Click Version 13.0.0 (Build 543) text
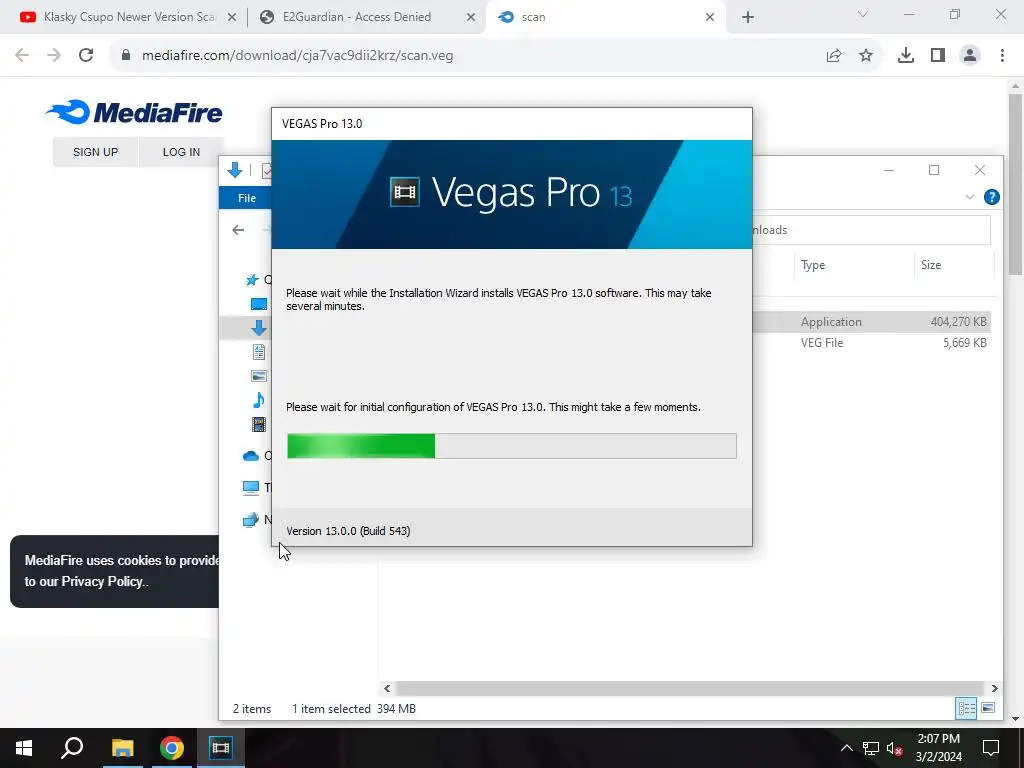The height and width of the screenshot is (768, 1024). point(348,531)
